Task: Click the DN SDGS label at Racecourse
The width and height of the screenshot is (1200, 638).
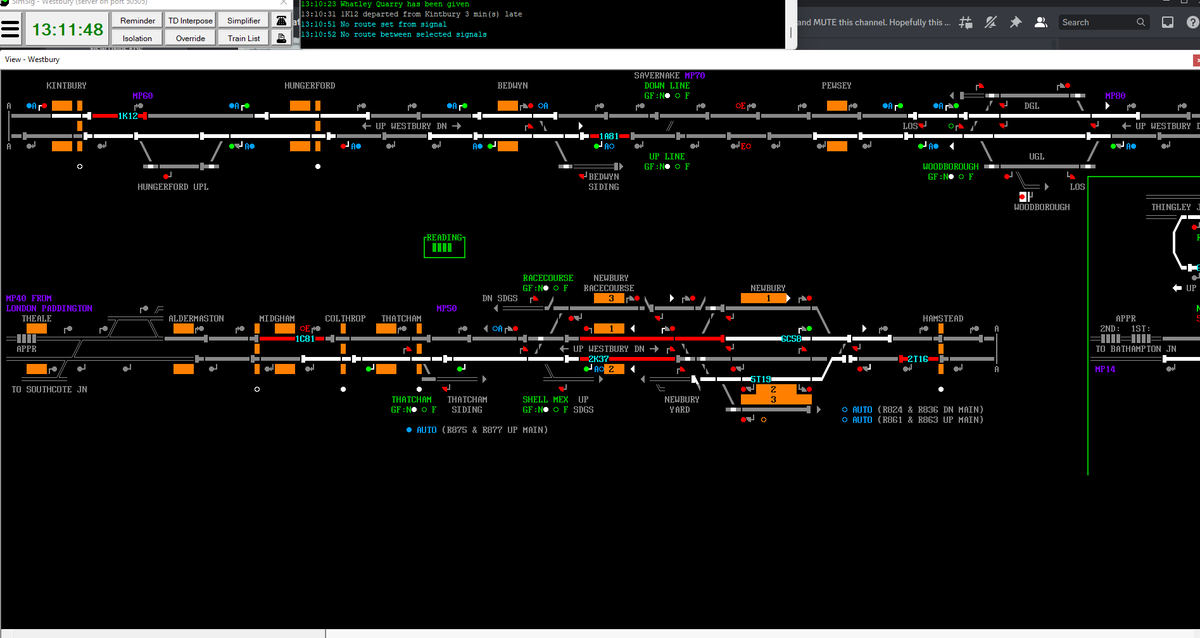Action: [x=500, y=298]
